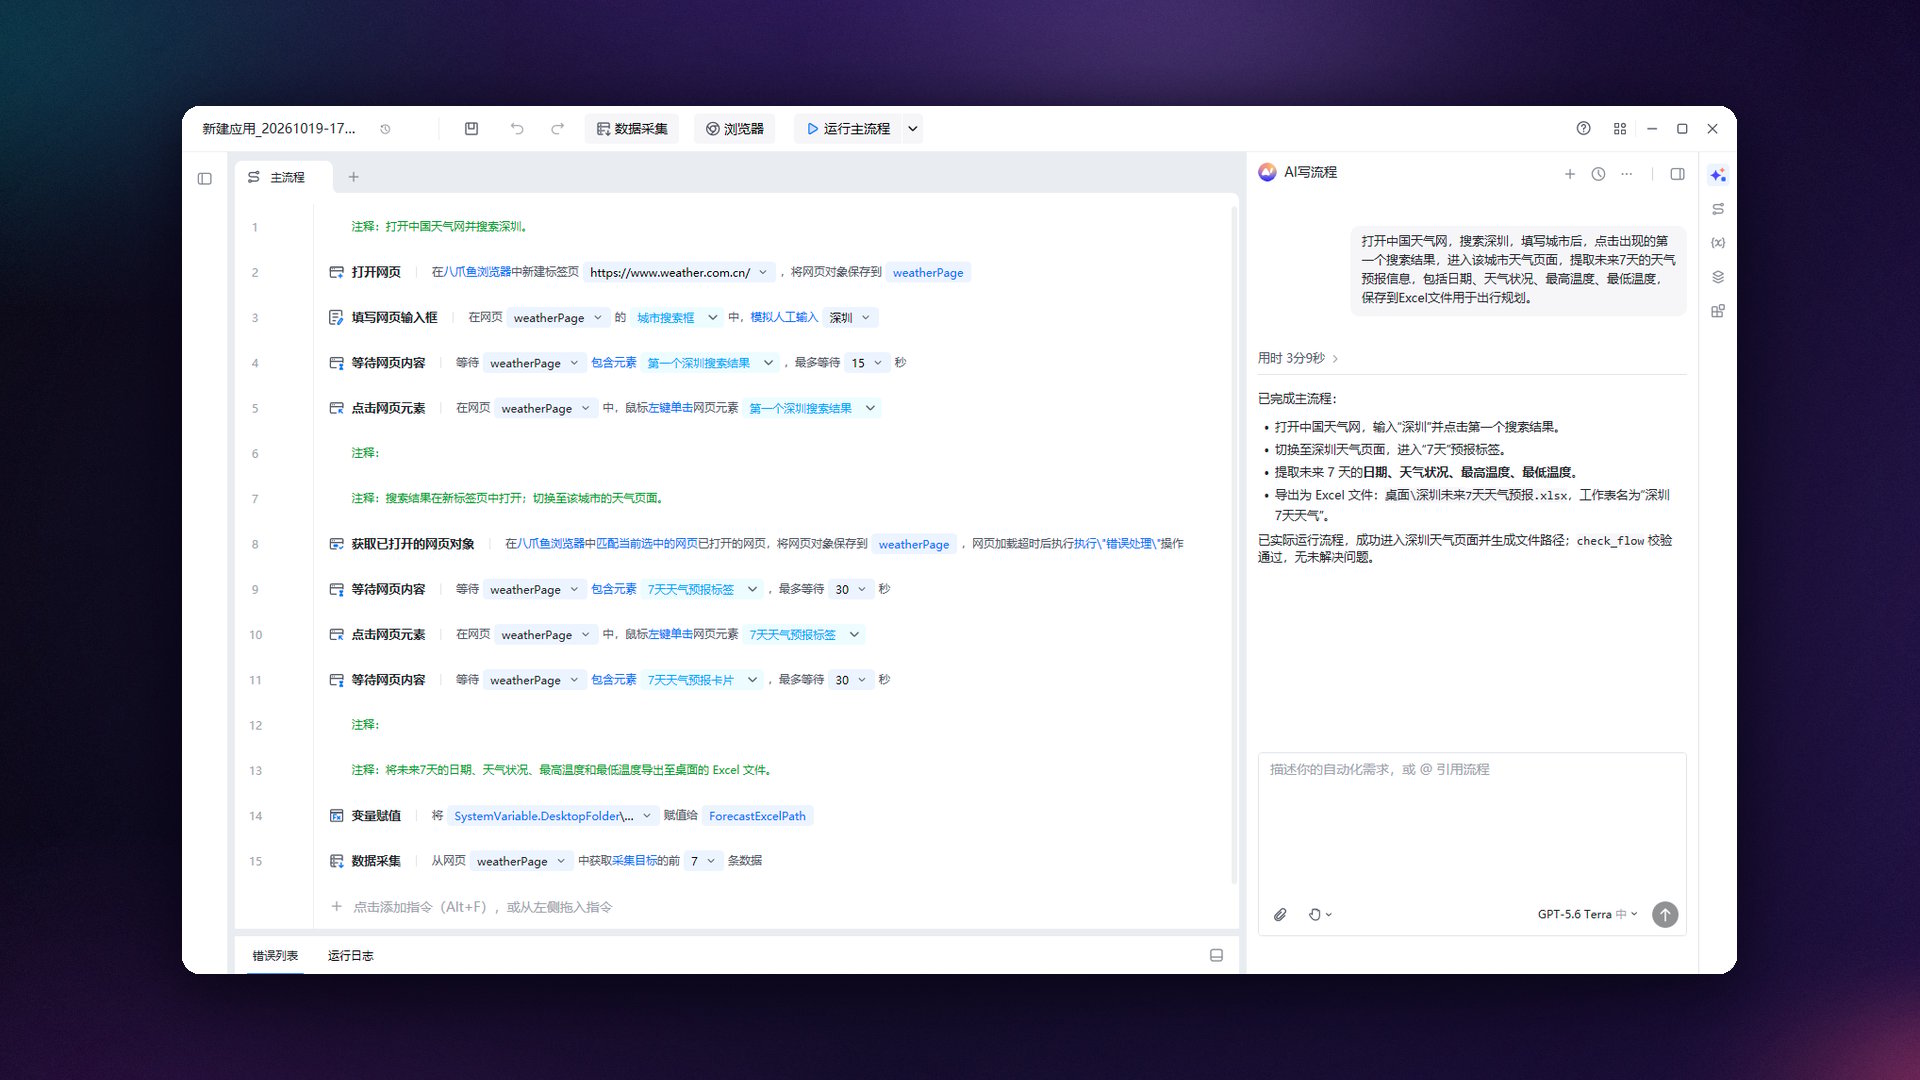Viewport: 1920px width, 1080px height.
Task: Open the 第一个深圳搜索结果 dropdown on line 4
Action: click(x=768, y=362)
